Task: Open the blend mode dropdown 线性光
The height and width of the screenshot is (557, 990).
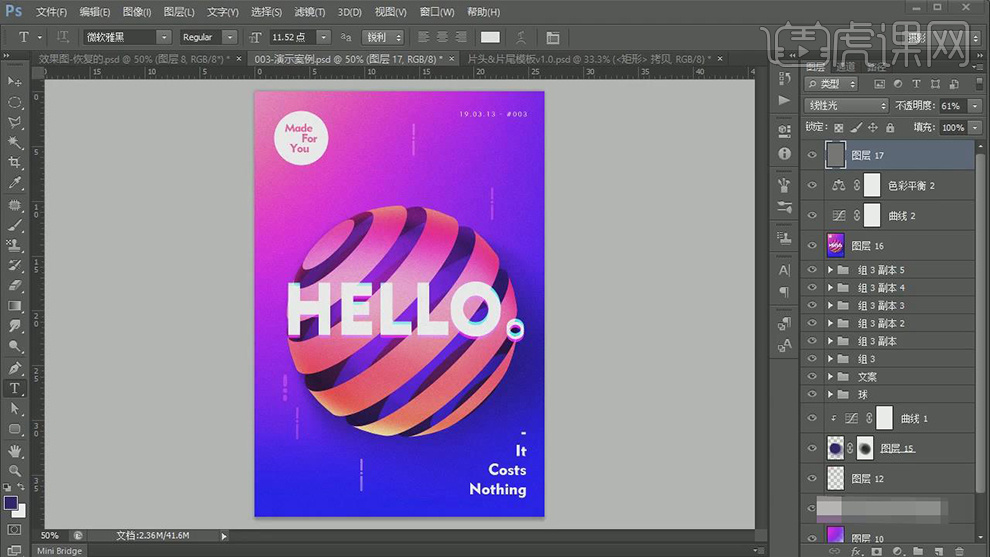Action: point(846,105)
